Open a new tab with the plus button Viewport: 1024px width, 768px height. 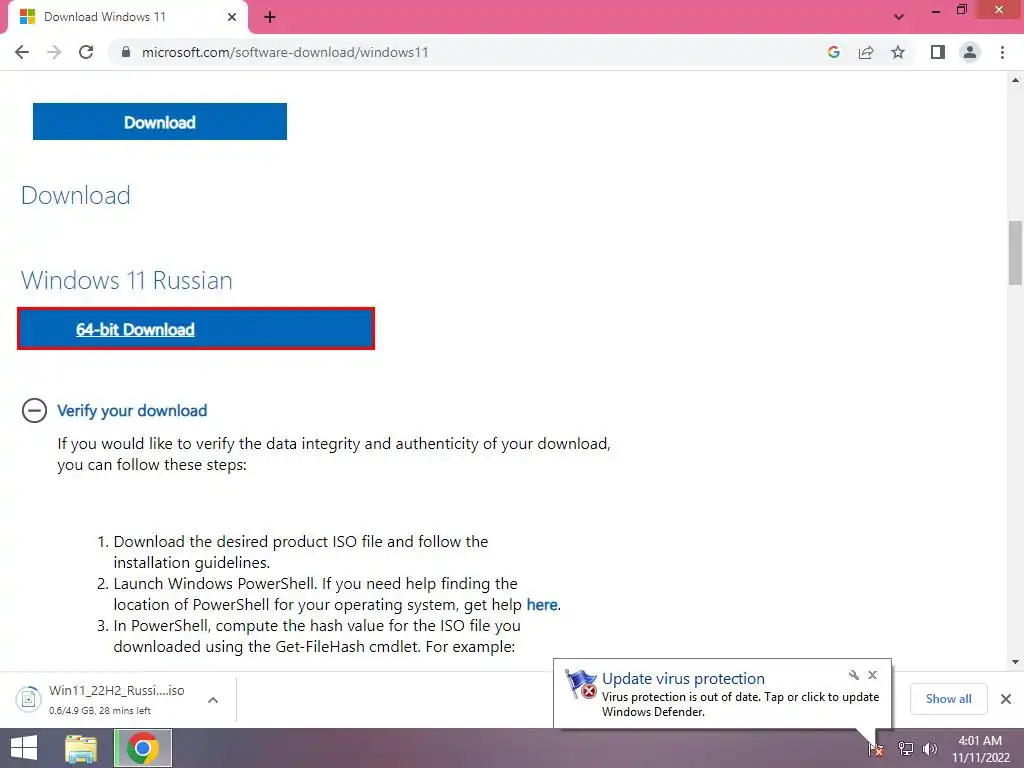[270, 18]
